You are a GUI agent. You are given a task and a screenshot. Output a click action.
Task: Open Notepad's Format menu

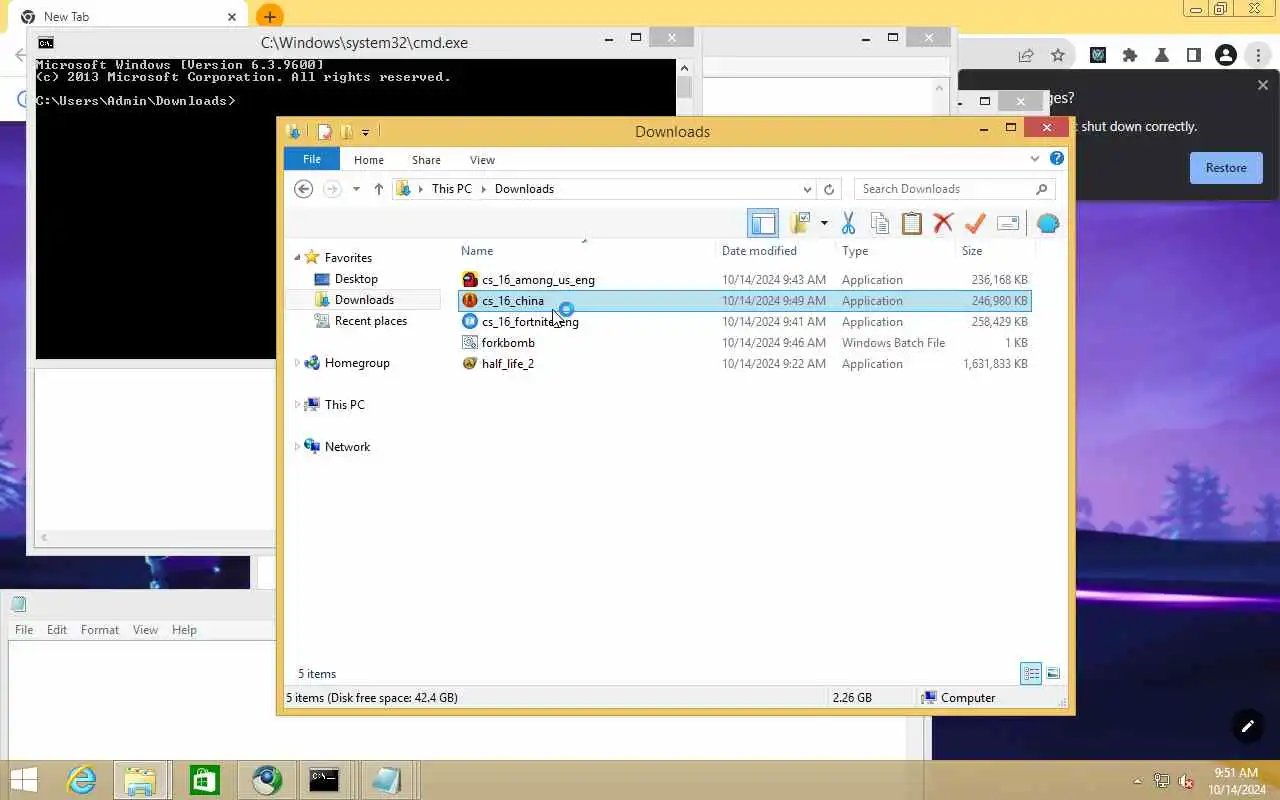click(x=100, y=630)
